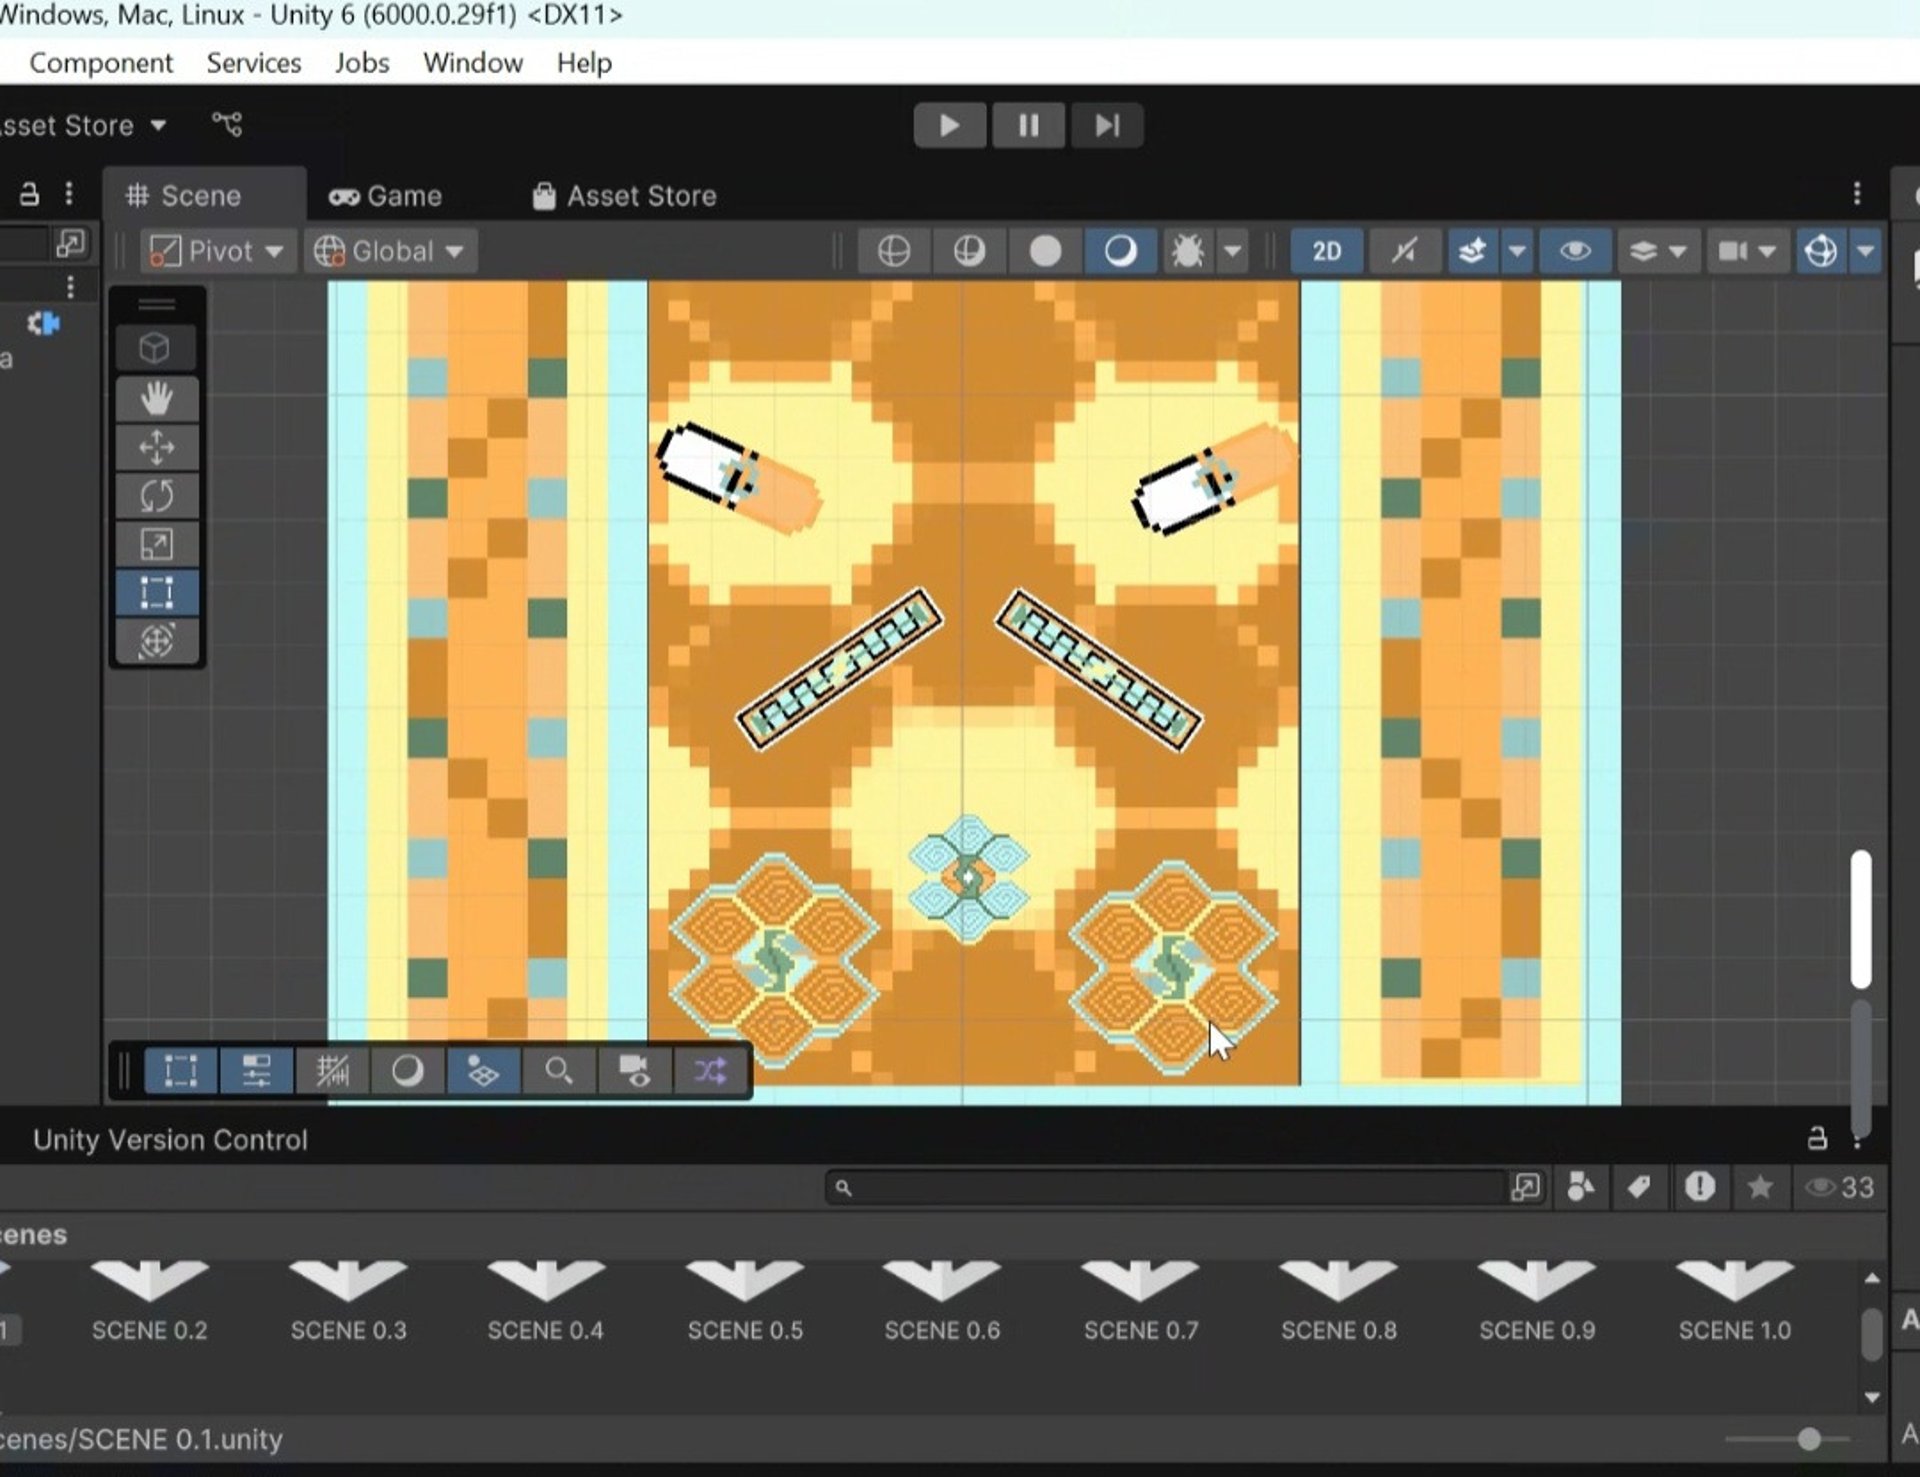Click the Play button

point(949,126)
